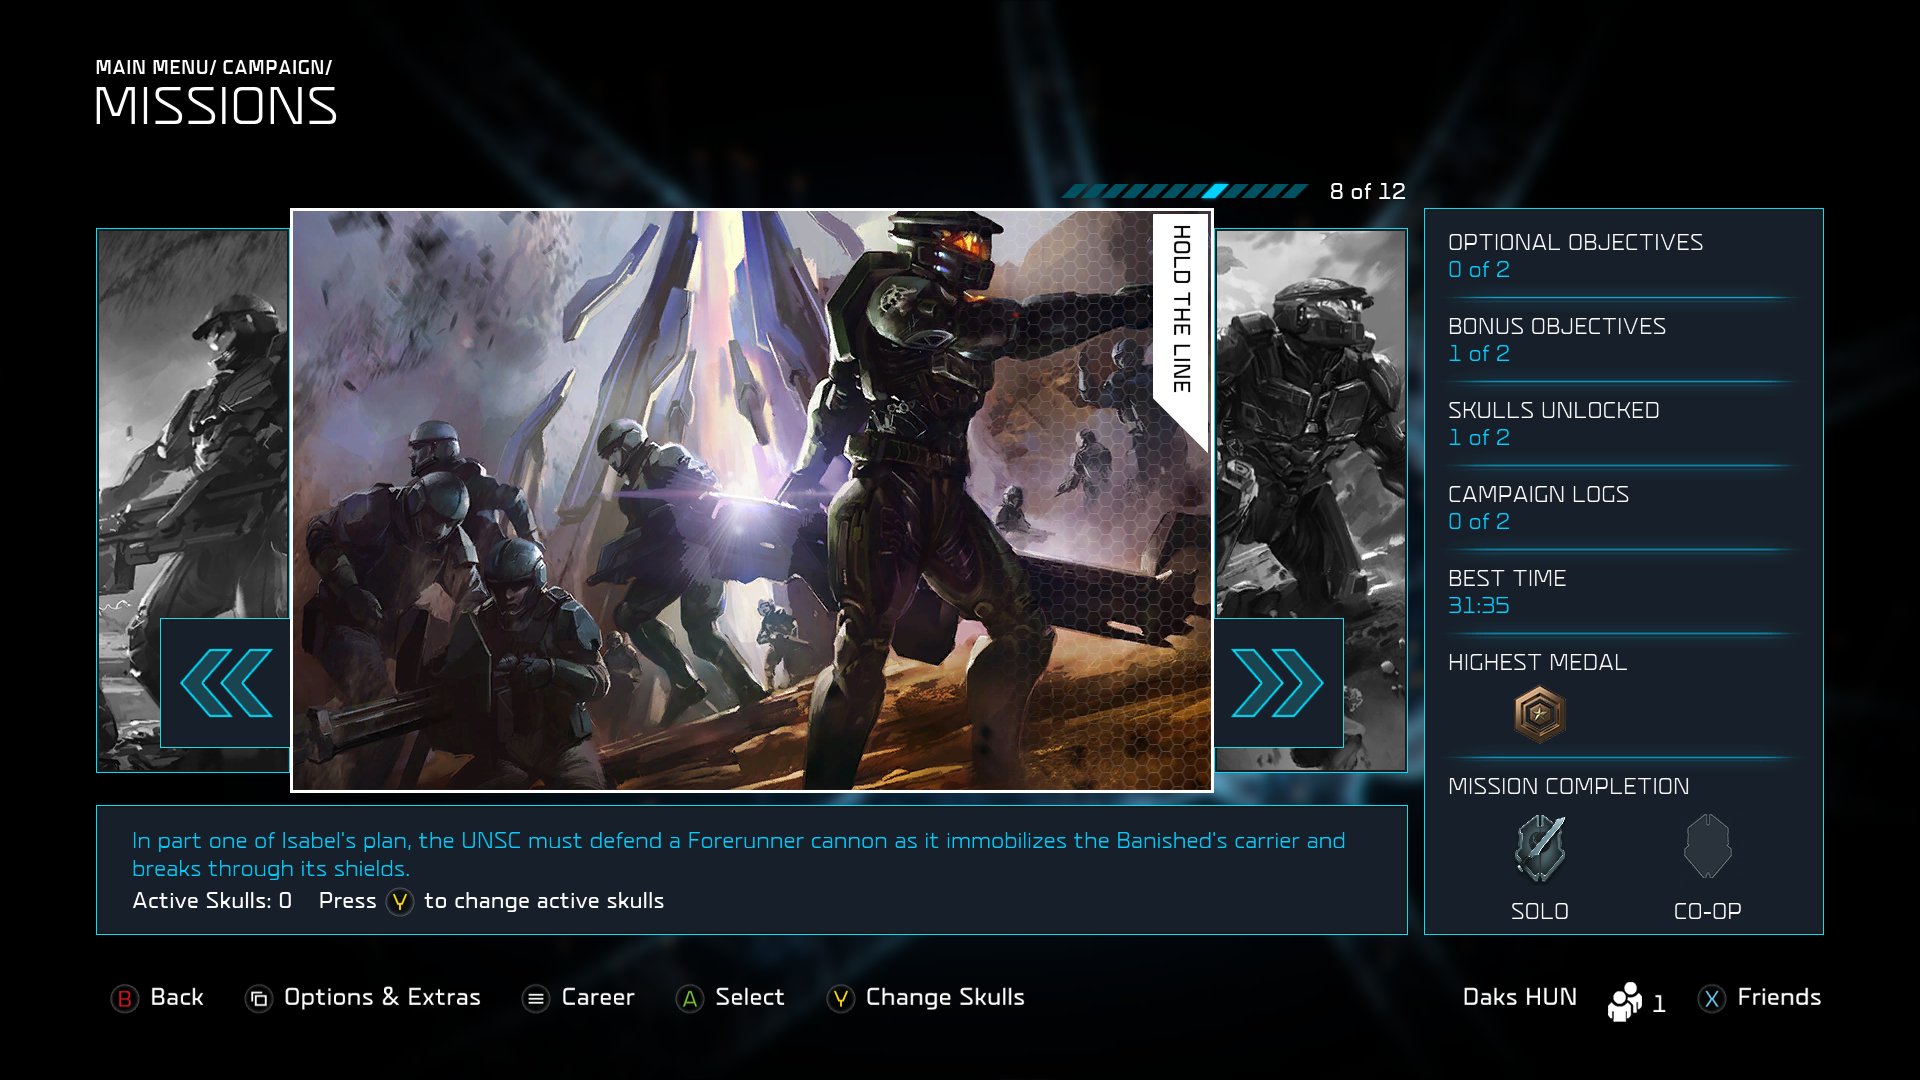
Task: Click Campaign Logs 0 of 2
Action: [1538, 508]
